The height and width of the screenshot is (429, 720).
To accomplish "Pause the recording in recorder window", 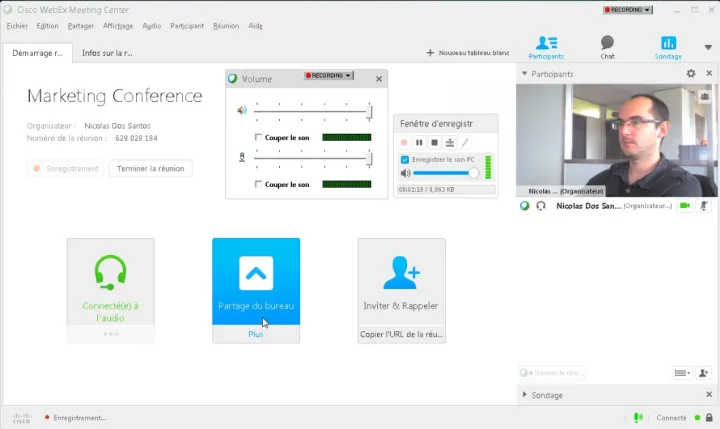I will click(x=420, y=143).
